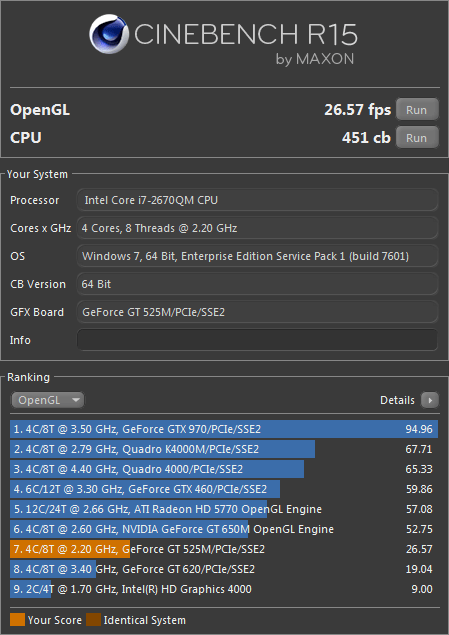Click the 52.75 score value
This screenshot has width=449, height=635.
click(x=419, y=529)
